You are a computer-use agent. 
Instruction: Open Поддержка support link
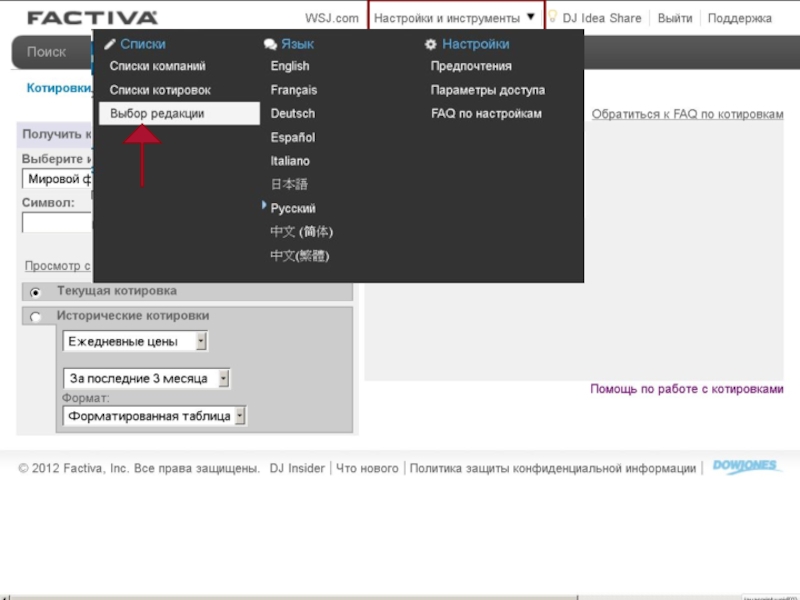739,18
